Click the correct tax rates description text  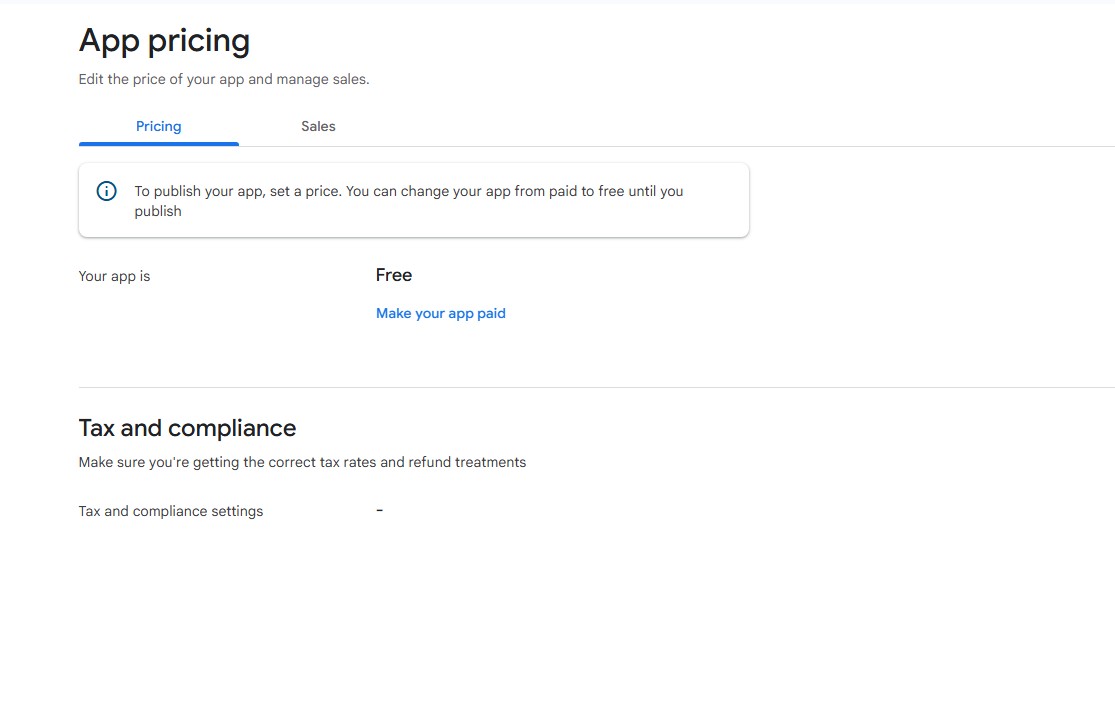301,462
